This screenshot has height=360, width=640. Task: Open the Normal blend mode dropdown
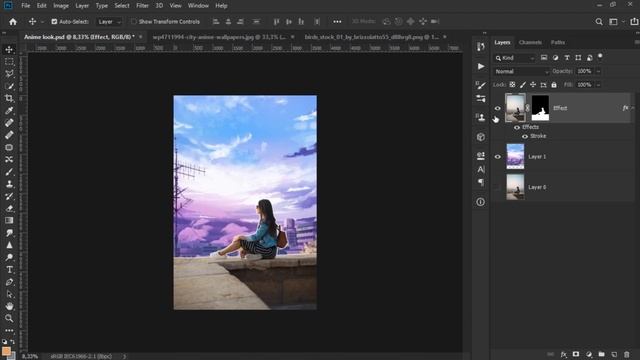[x=521, y=71]
